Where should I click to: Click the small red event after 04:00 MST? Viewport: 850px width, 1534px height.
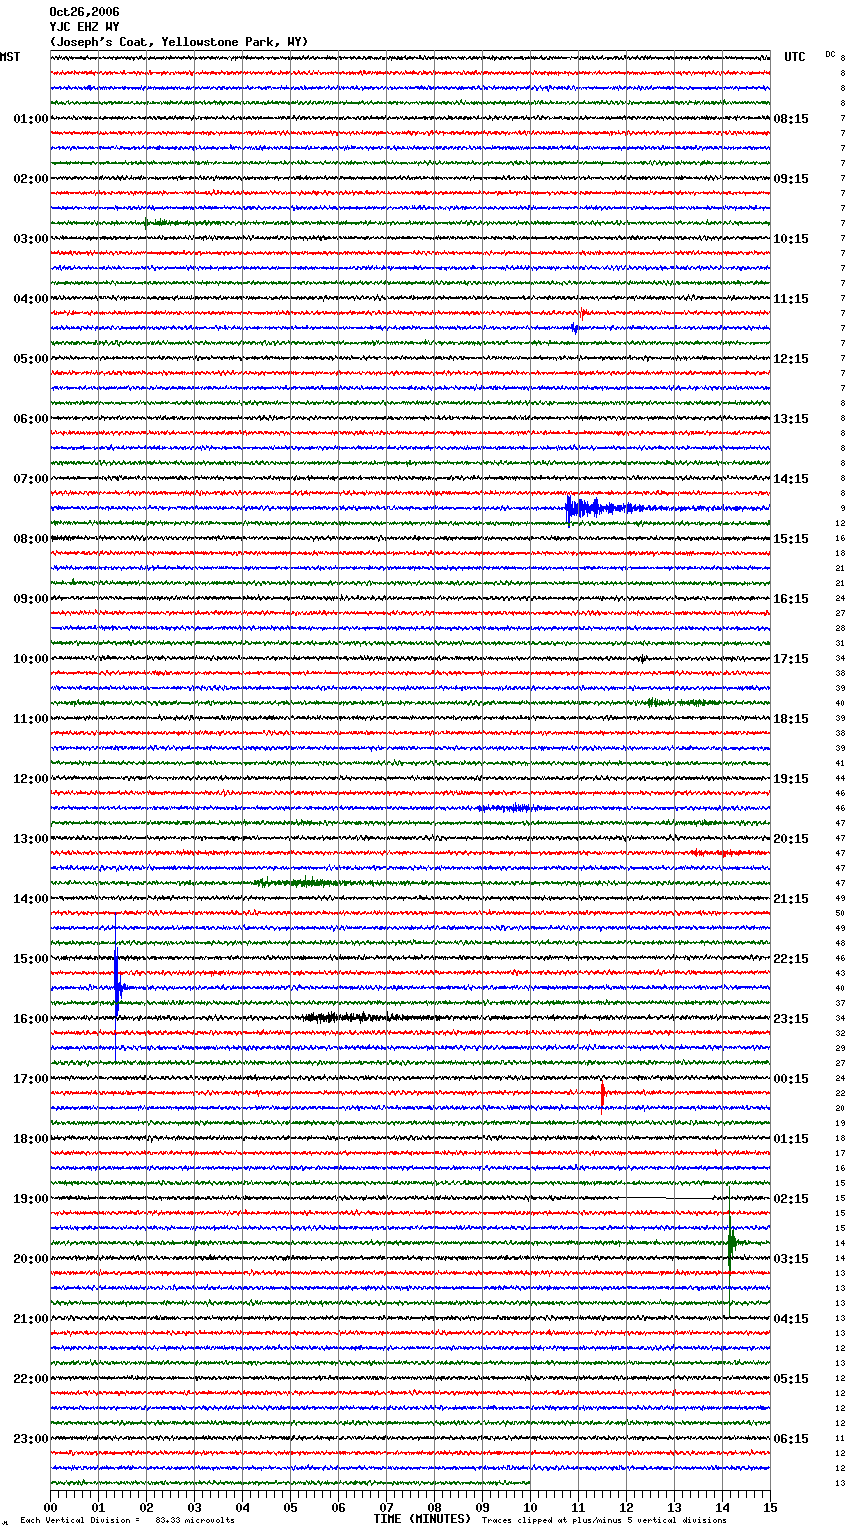pyautogui.click(x=582, y=313)
